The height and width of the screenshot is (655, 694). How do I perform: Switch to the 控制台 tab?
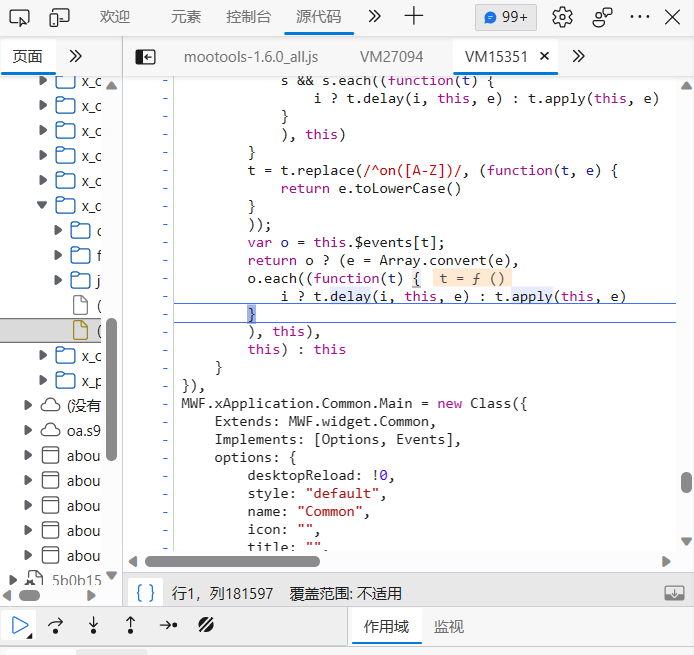click(248, 17)
